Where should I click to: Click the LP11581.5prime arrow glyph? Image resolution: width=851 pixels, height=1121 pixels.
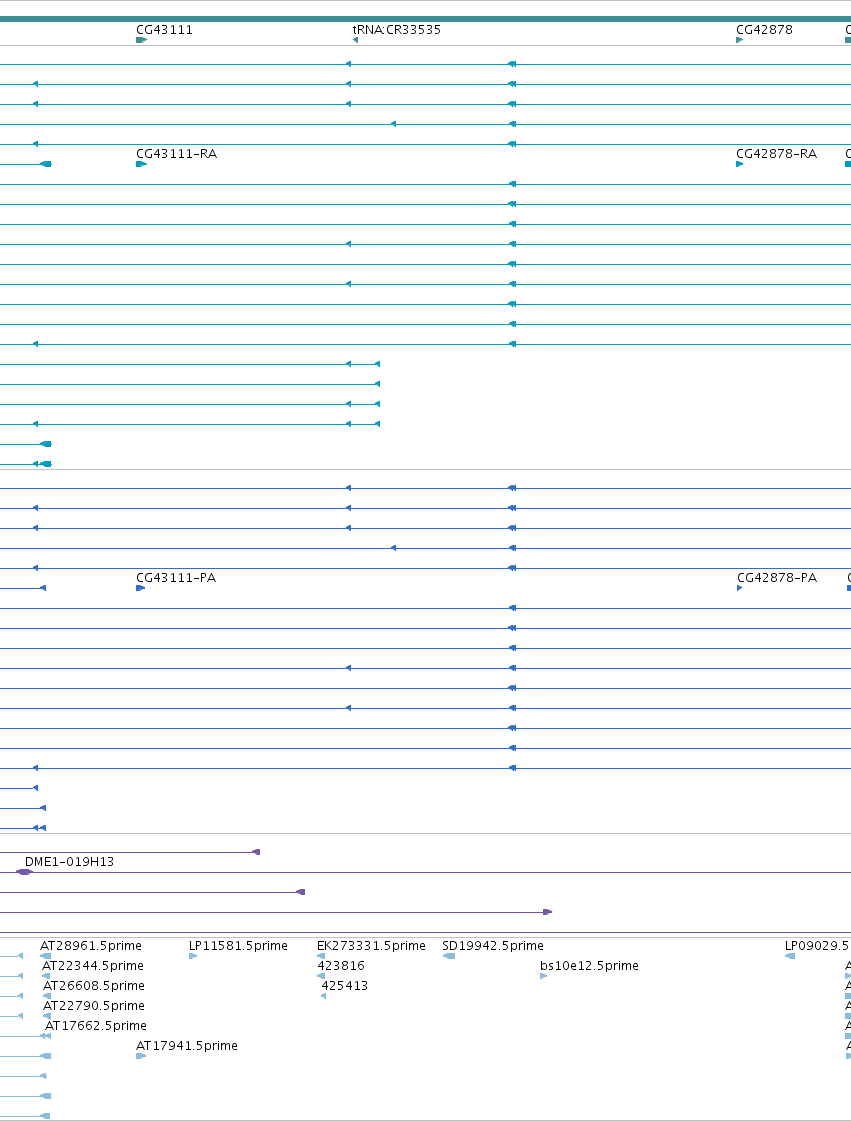193,956
